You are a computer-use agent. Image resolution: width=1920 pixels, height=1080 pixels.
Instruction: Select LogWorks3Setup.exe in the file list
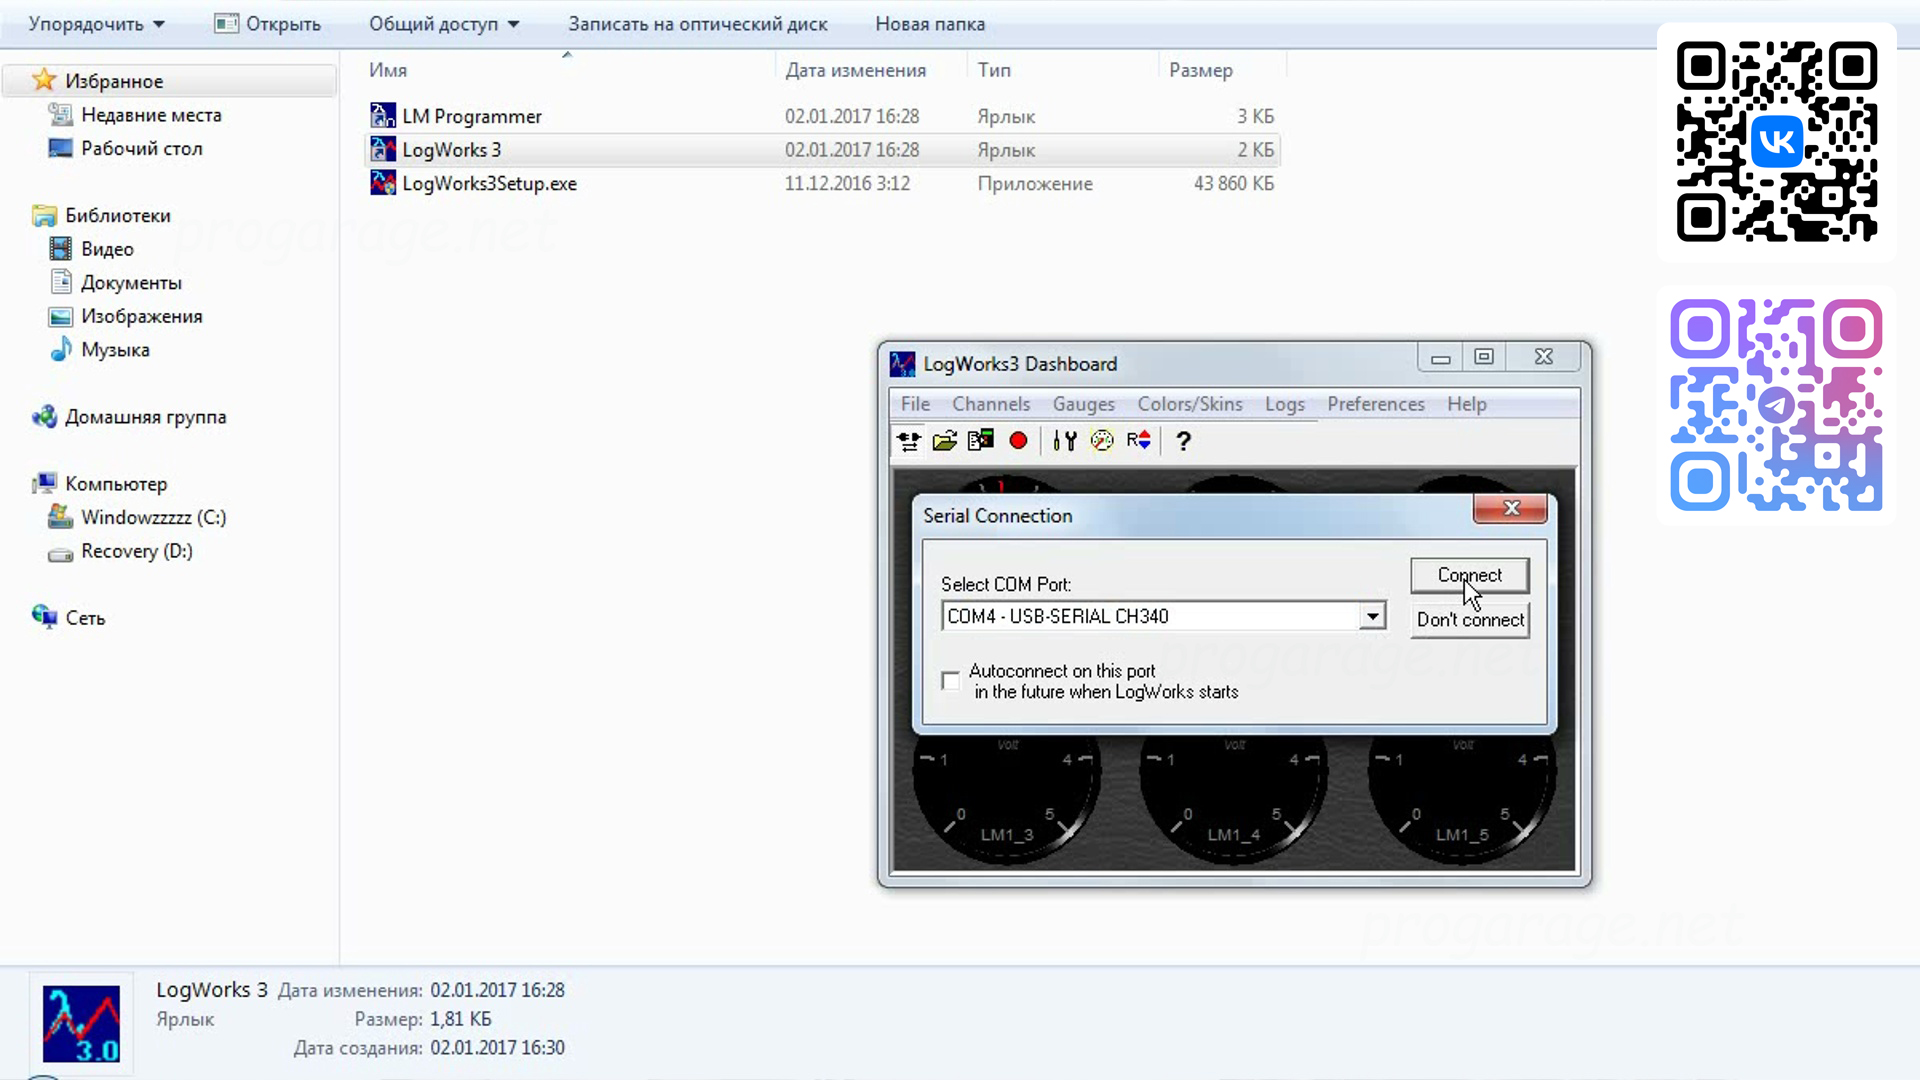tap(488, 184)
